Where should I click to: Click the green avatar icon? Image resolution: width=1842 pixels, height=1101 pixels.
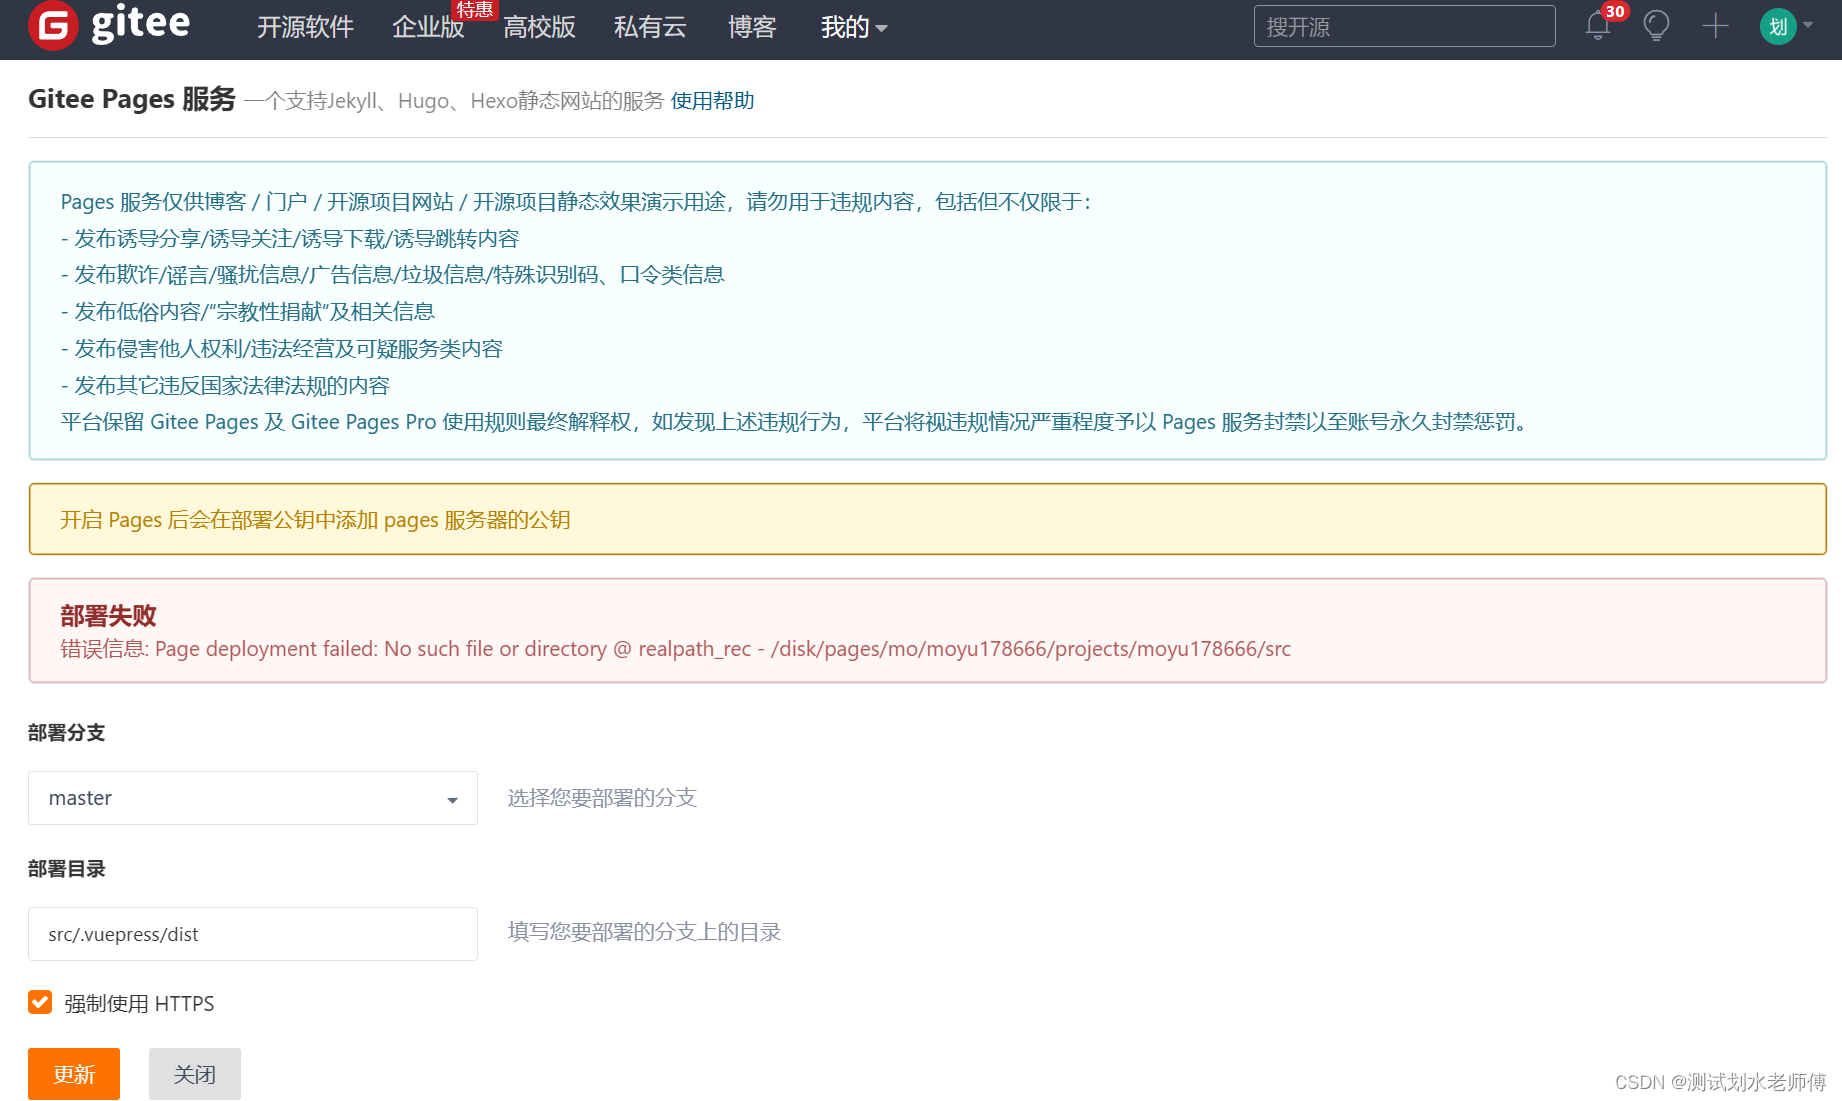tap(1777, 26)
